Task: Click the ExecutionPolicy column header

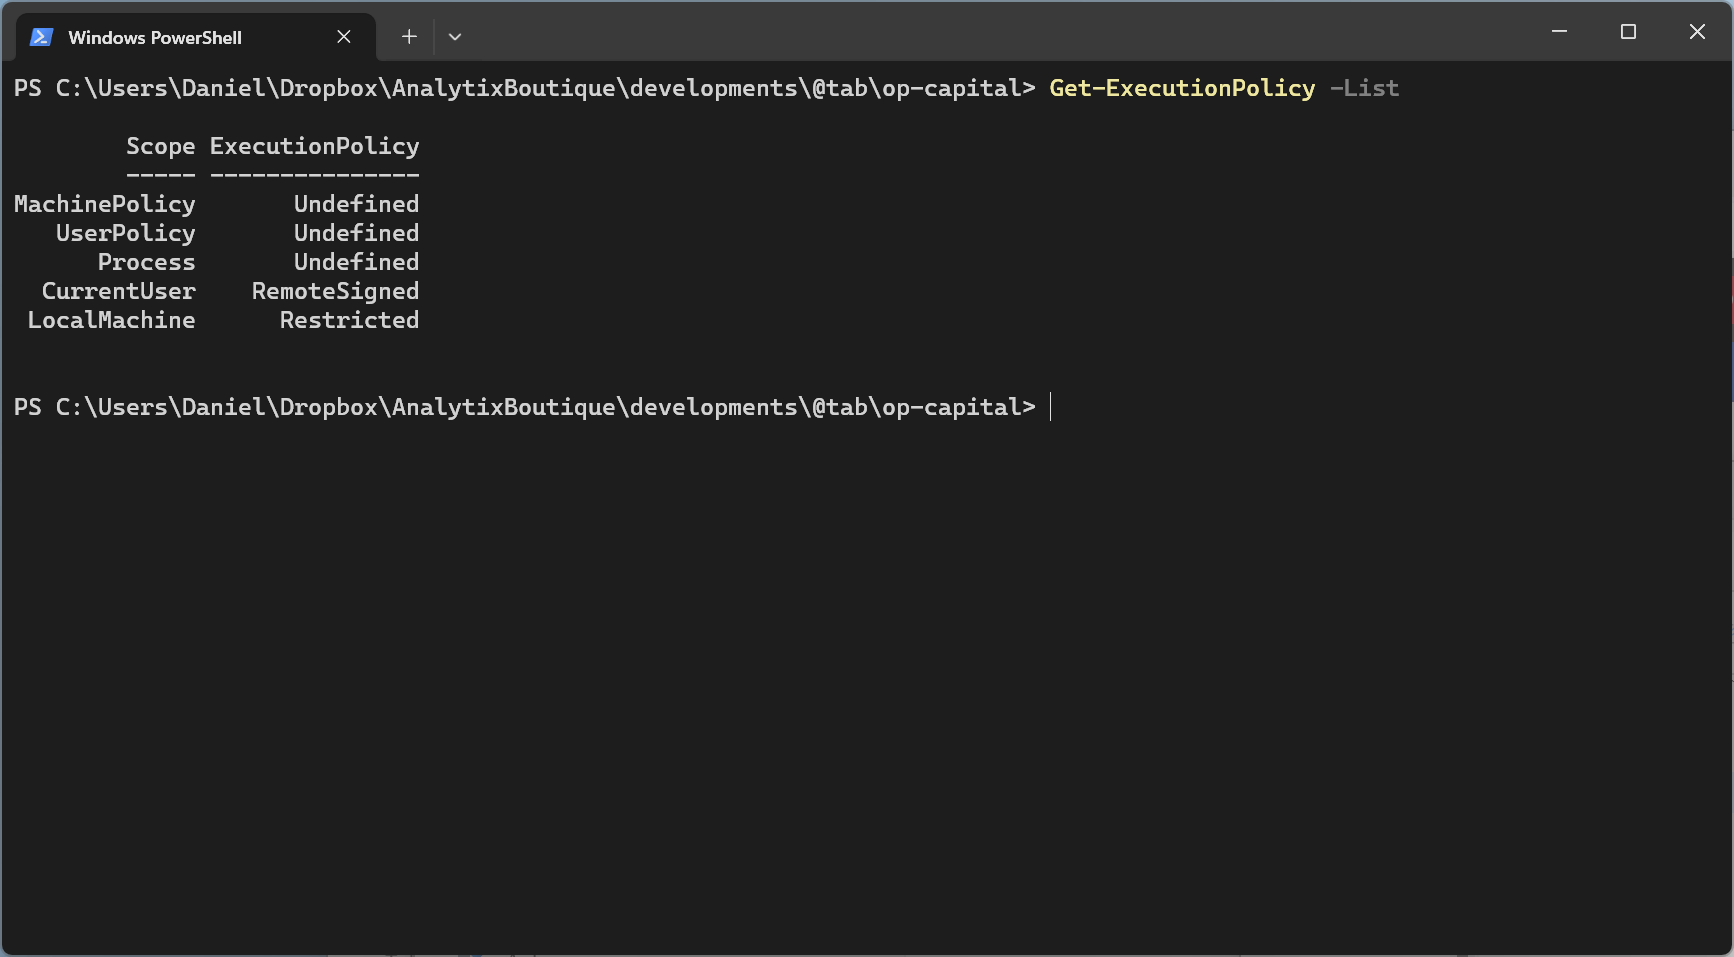Action: [x=314, y=146]
